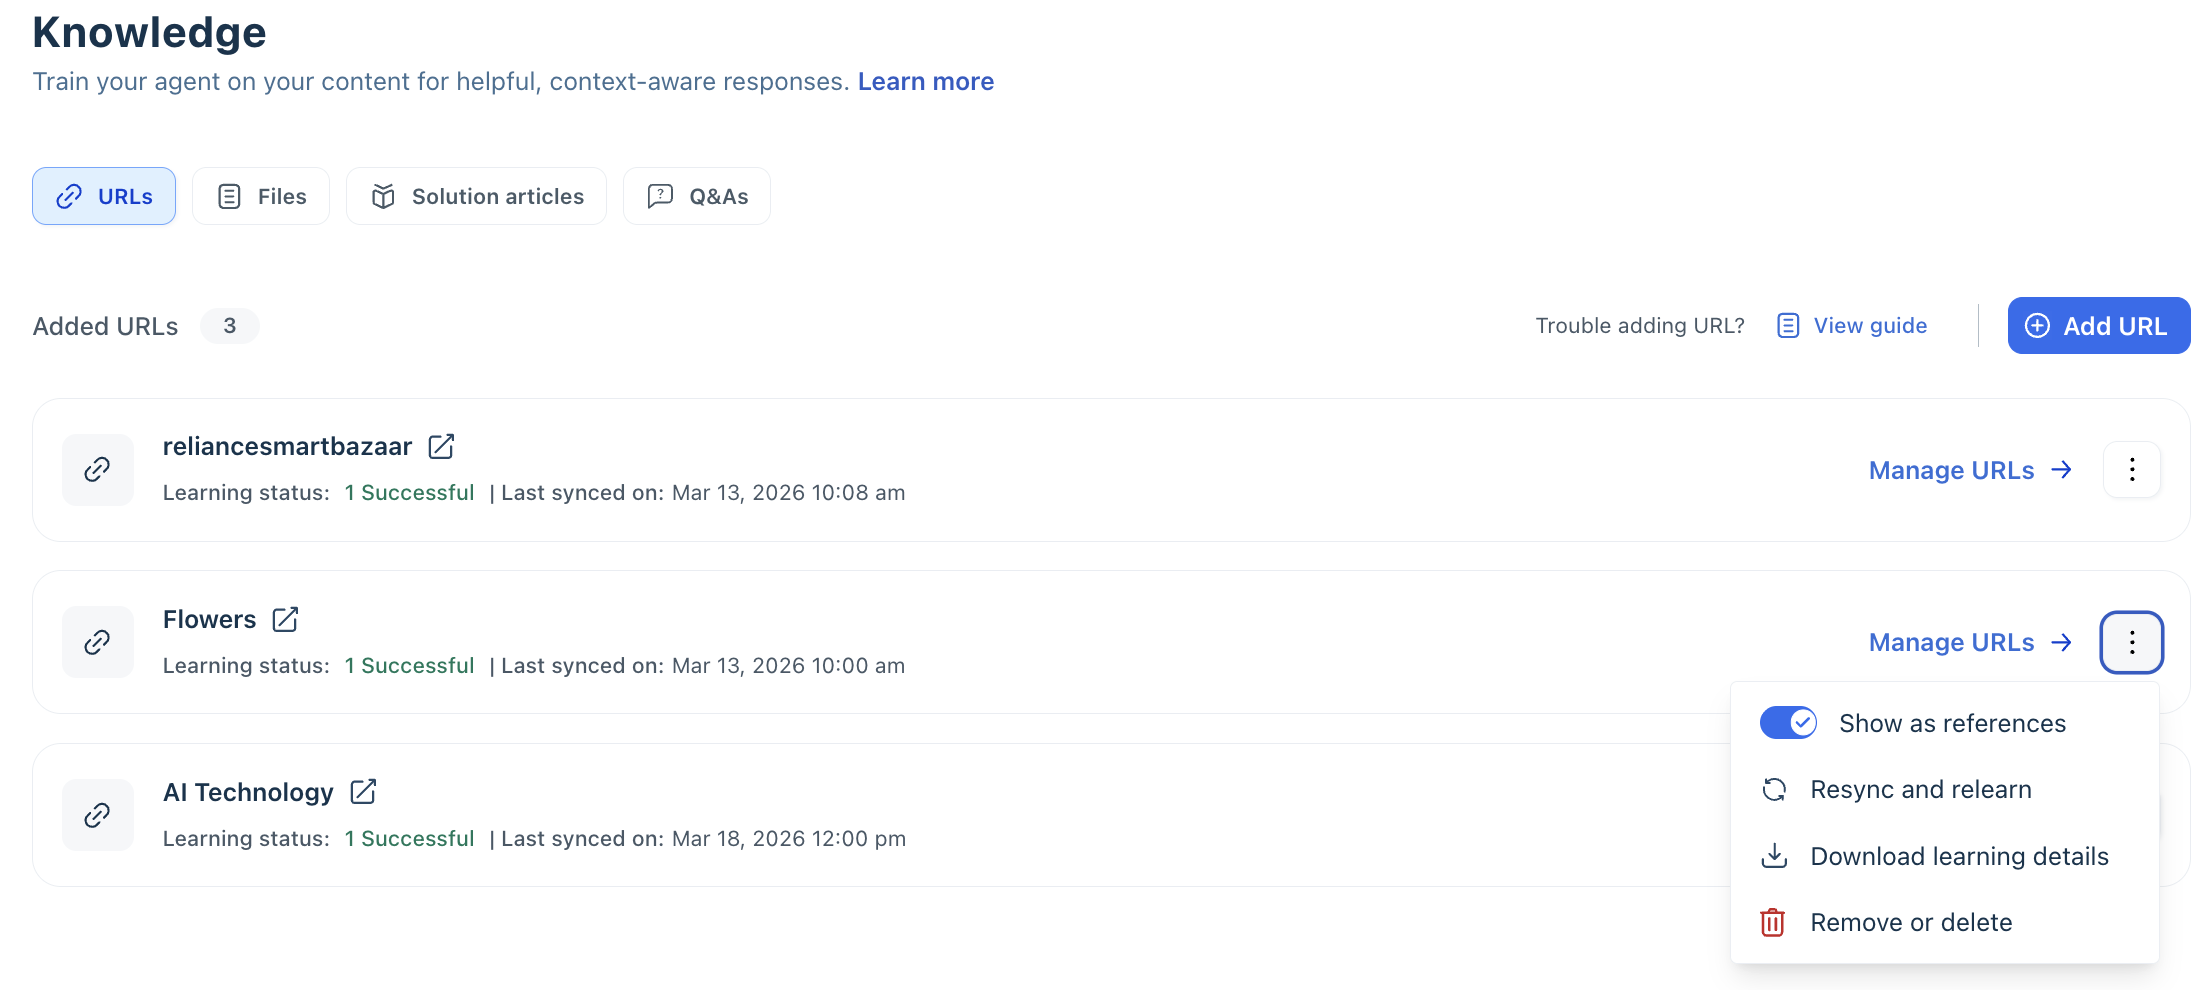Open the Solution articles tab
The height and width of the screenshot is (990, 2210).
476,196
